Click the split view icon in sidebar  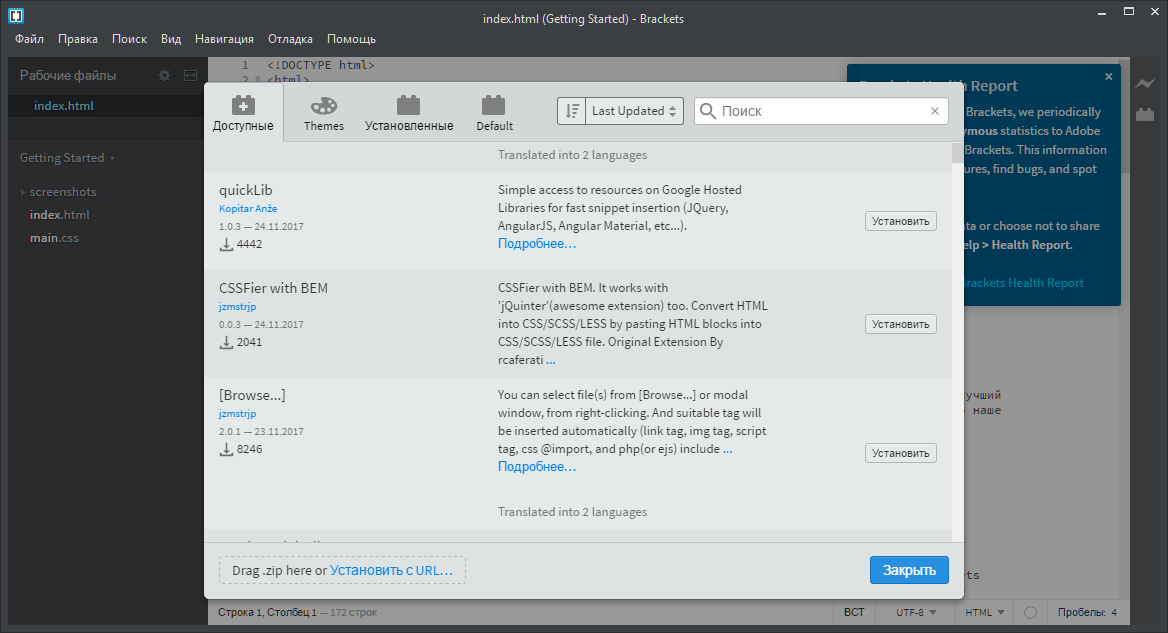[190, 75]
